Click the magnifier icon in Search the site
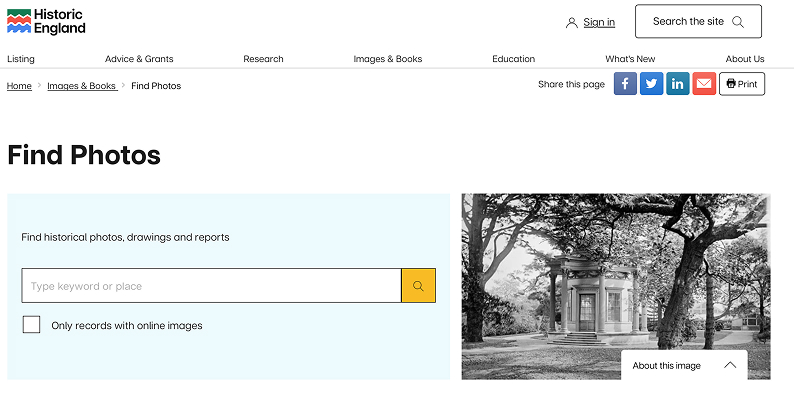The width and height of the screenshot is (794, 402). coord(738,22)
